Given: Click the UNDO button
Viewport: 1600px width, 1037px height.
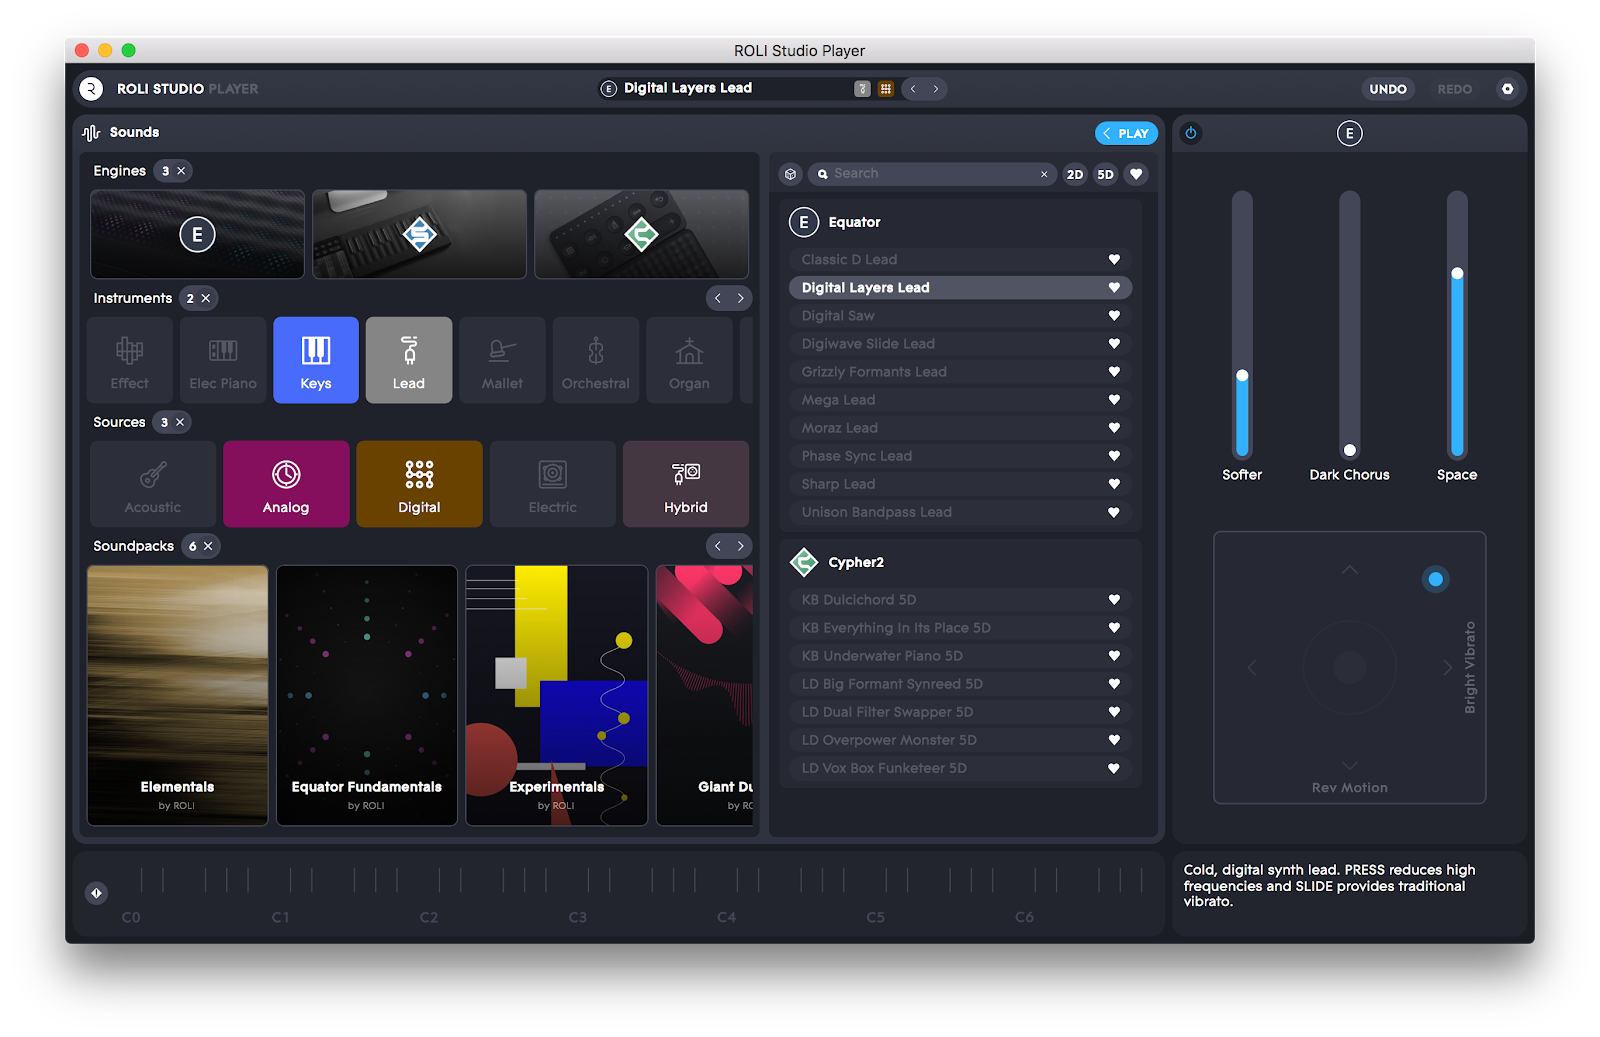Looking at the screenshot, I should point(1388,89).
